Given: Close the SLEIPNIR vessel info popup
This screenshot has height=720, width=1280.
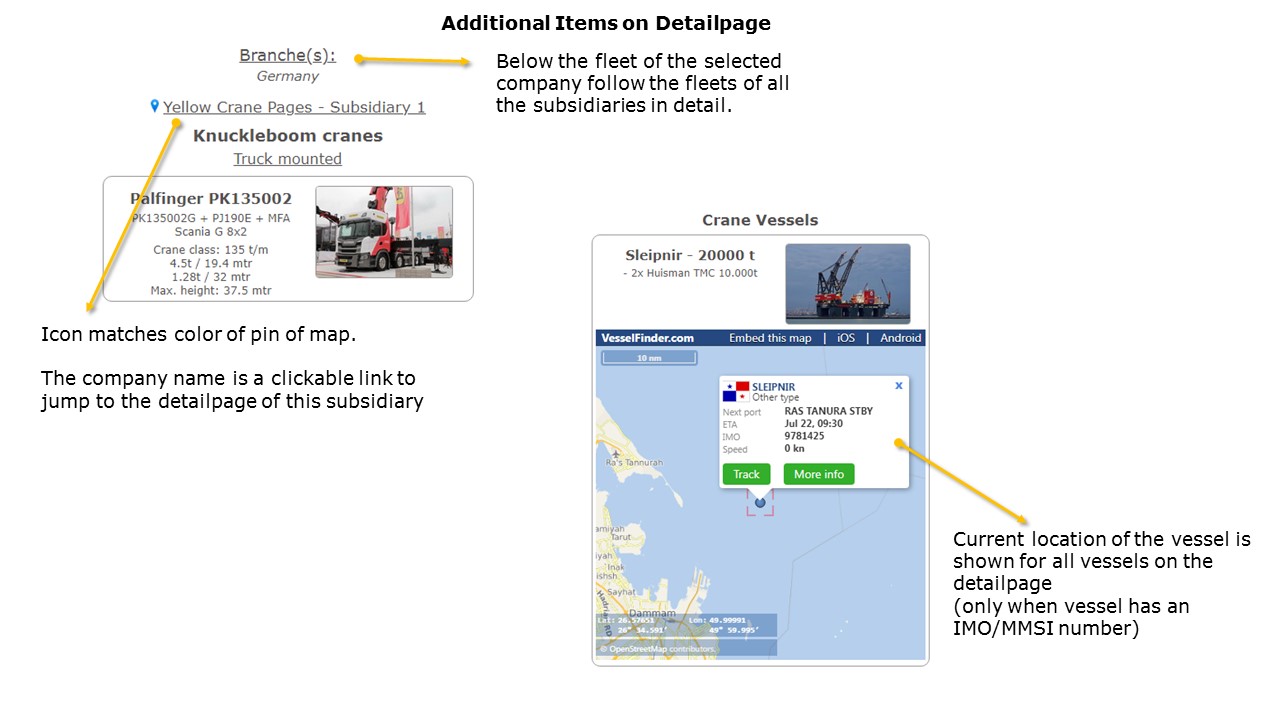Looking at the screenshot, I should [x=898, y=386].
